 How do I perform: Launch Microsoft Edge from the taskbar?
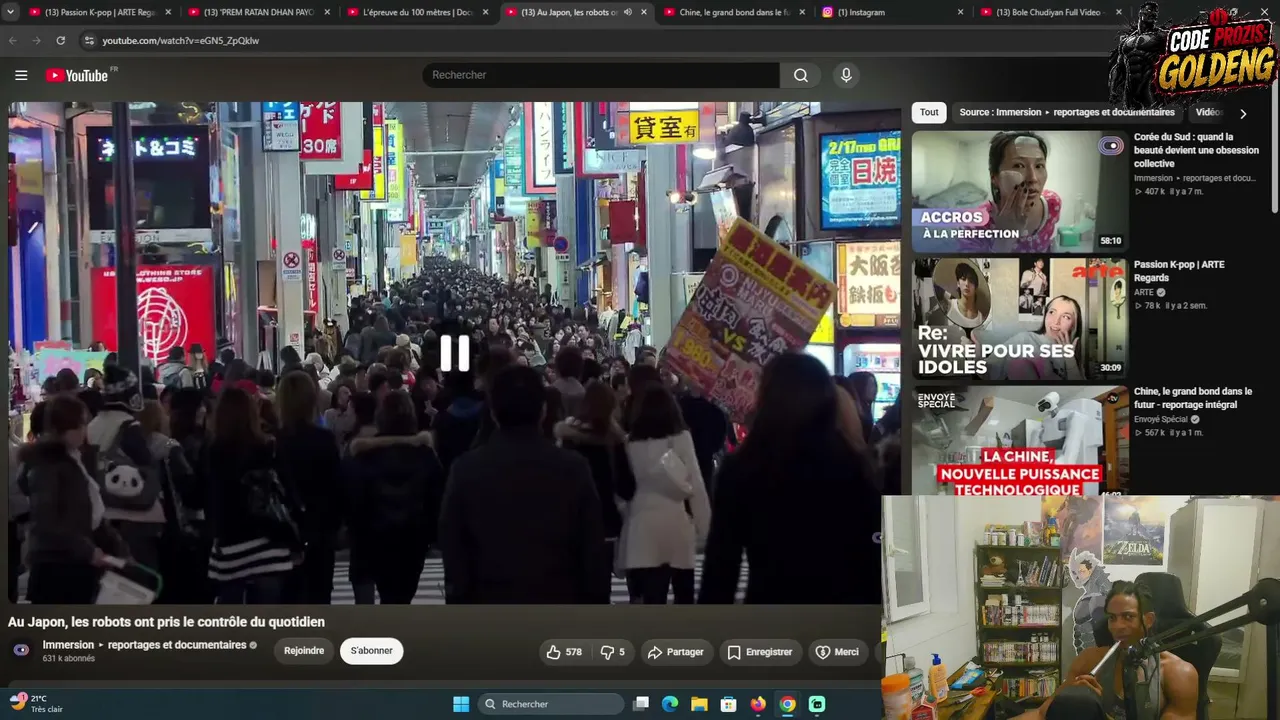(670, 704)
